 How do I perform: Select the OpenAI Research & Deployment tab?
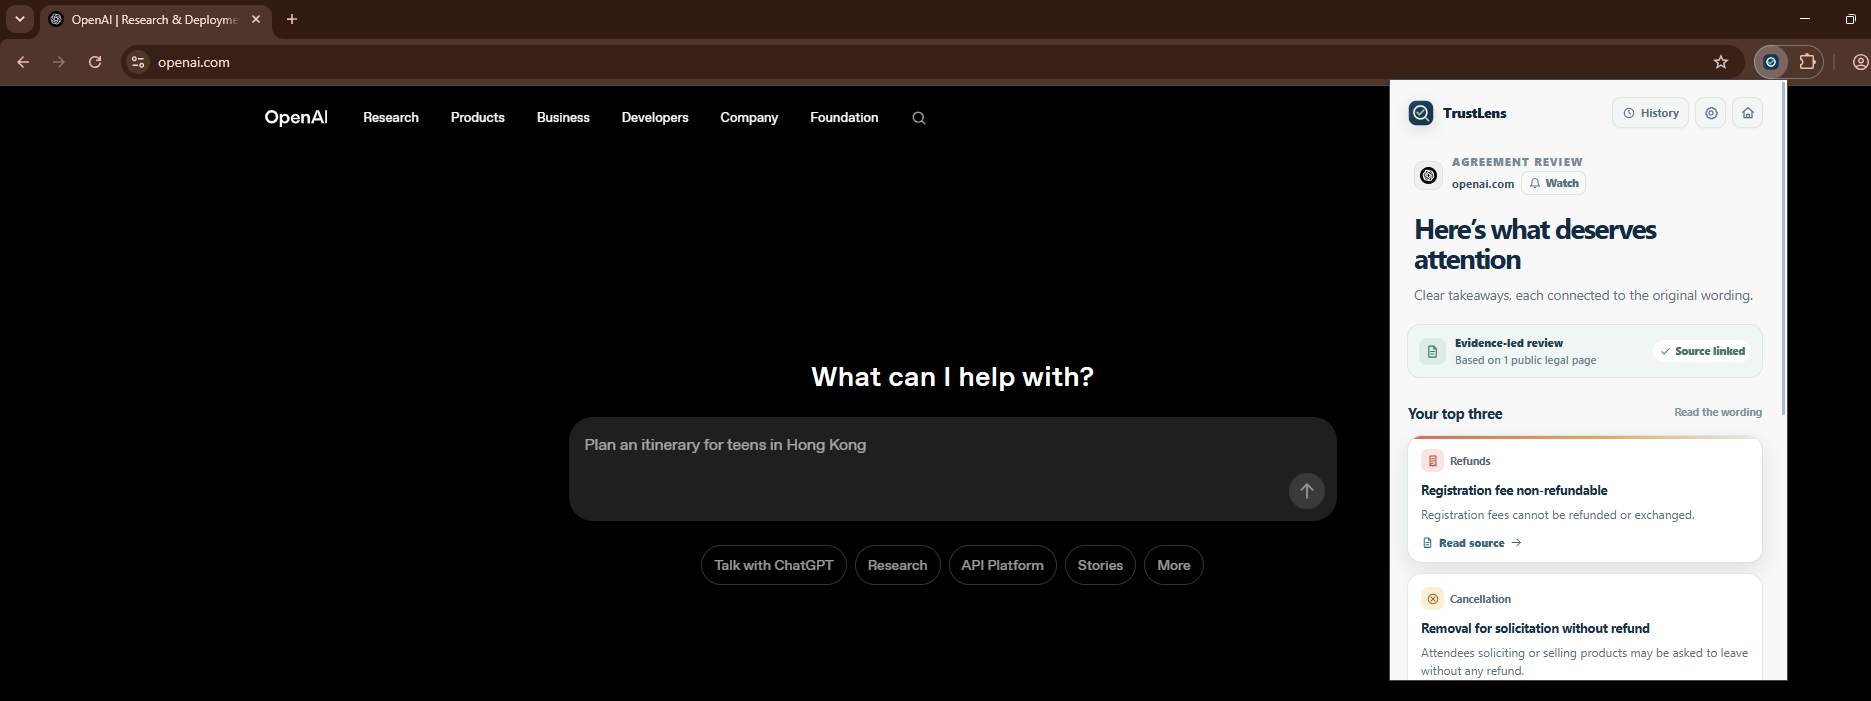point(156,19)
